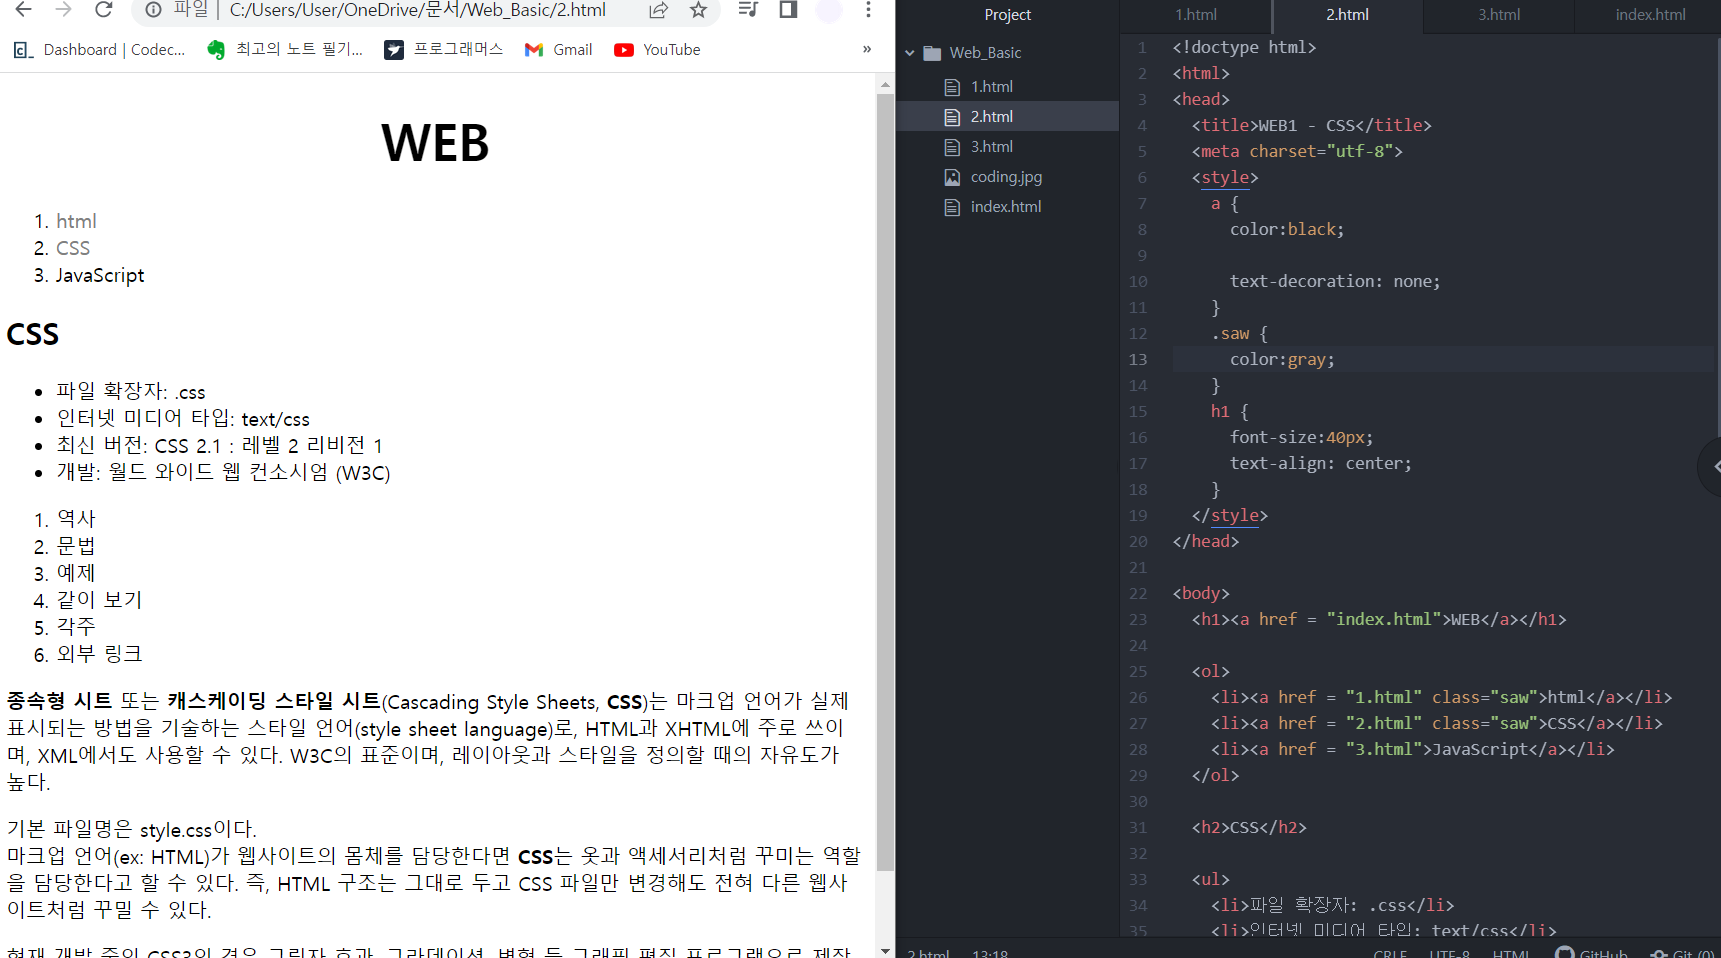Screen dimensions: 1721x958
Task: Share this page from the address bar
Action: click(x=658, y=10)
